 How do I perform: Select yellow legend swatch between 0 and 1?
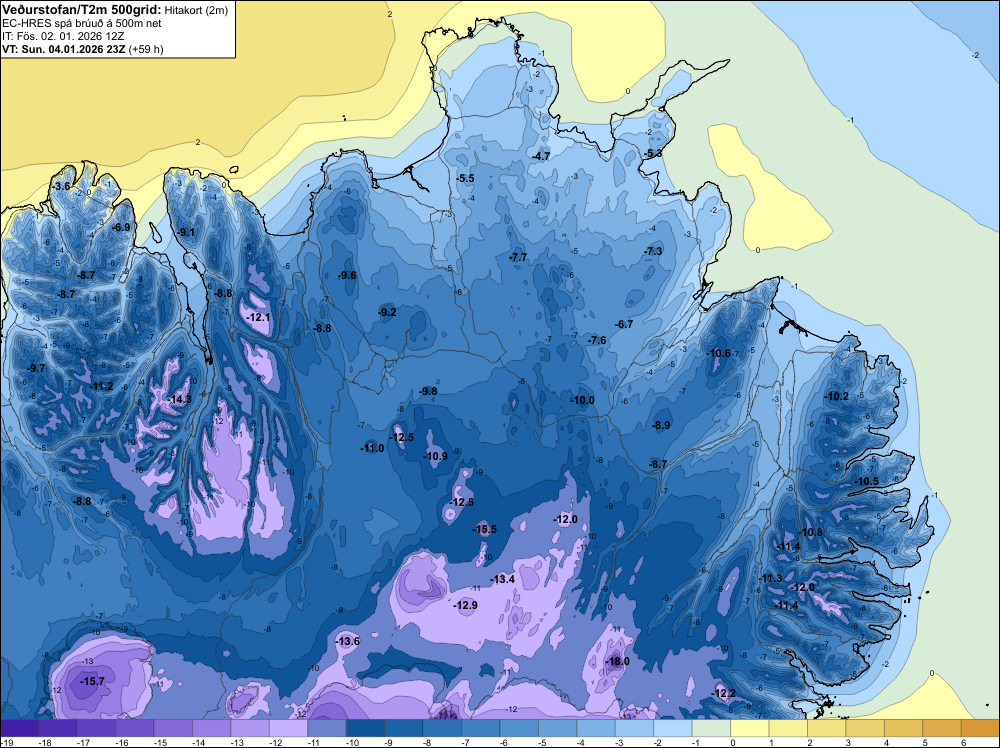(x=749, y=728)
